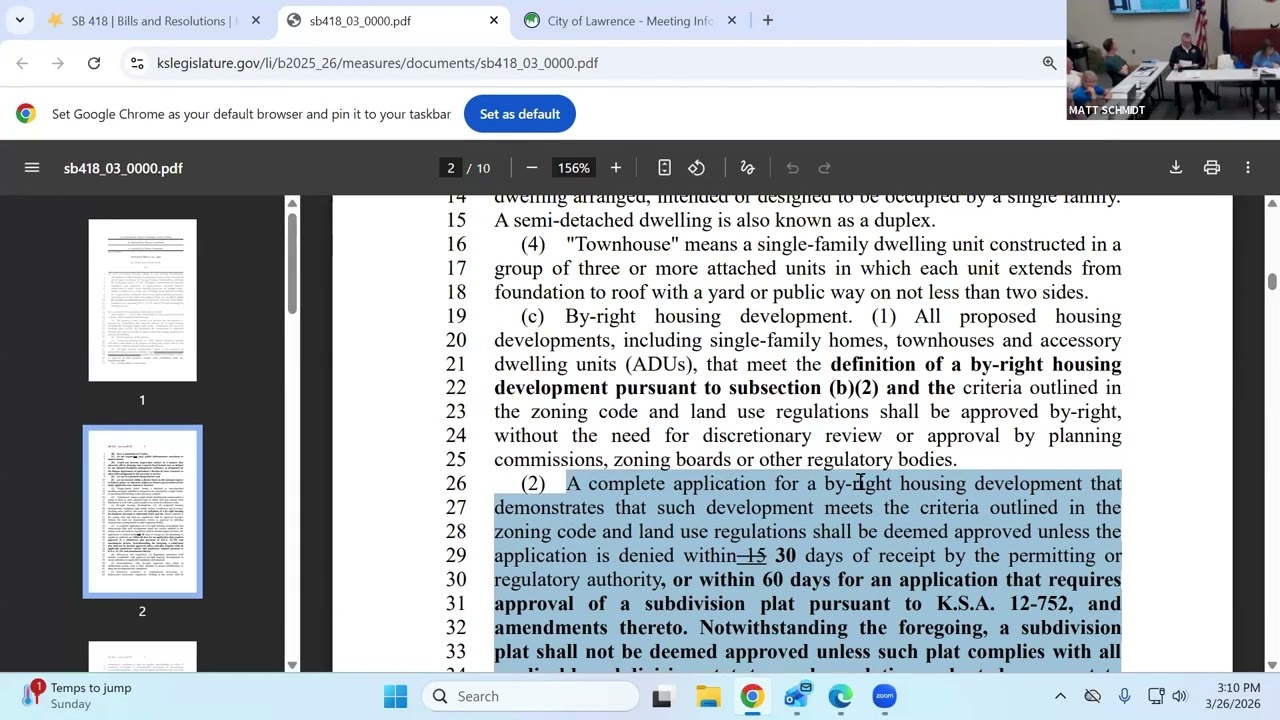
Task: Click Matt Schmidt video thumbnail
Action: [1173, 60]
